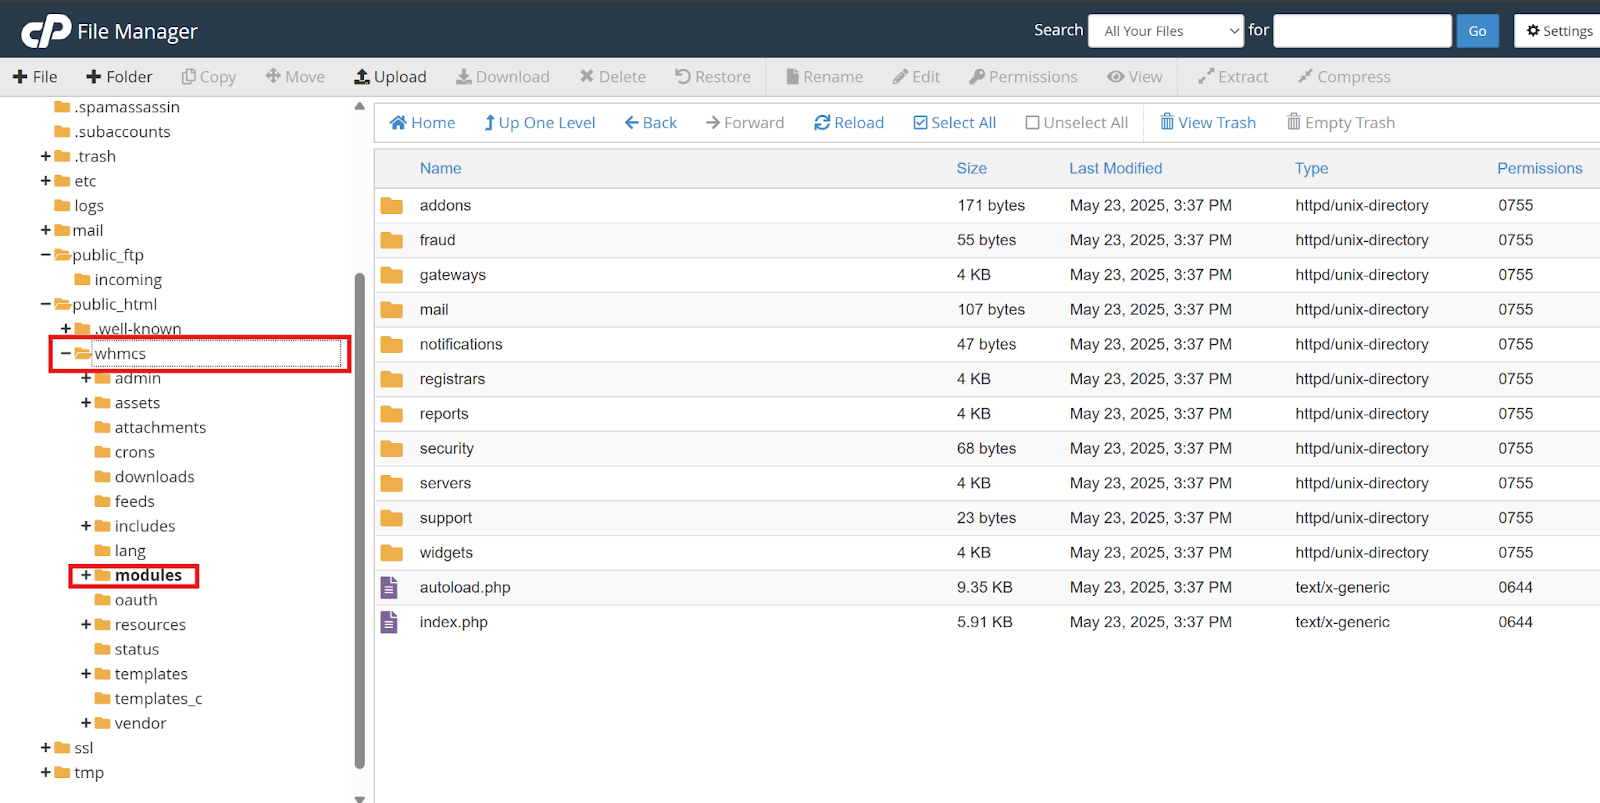The width and height of the screenshot is (1600, 803).
Task: Click the fraud folder icon
Action: click(x=392, y=240)
